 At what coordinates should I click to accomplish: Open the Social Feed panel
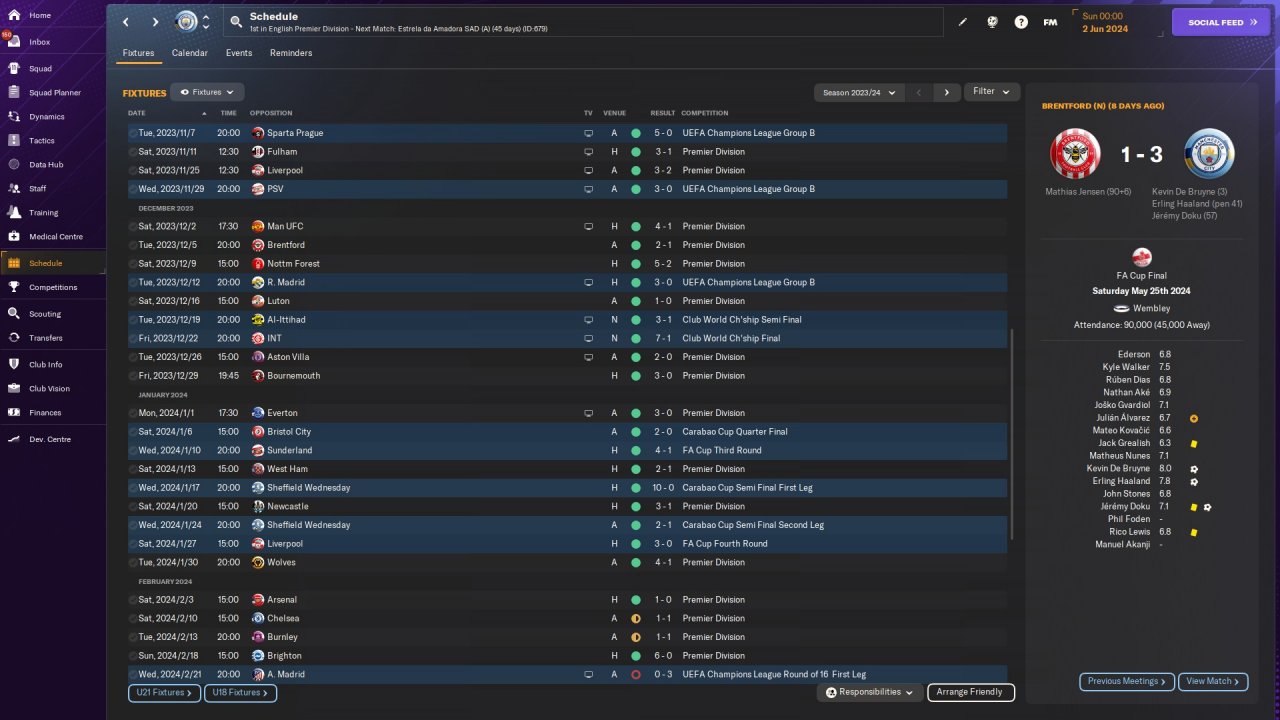(1221, 22)
